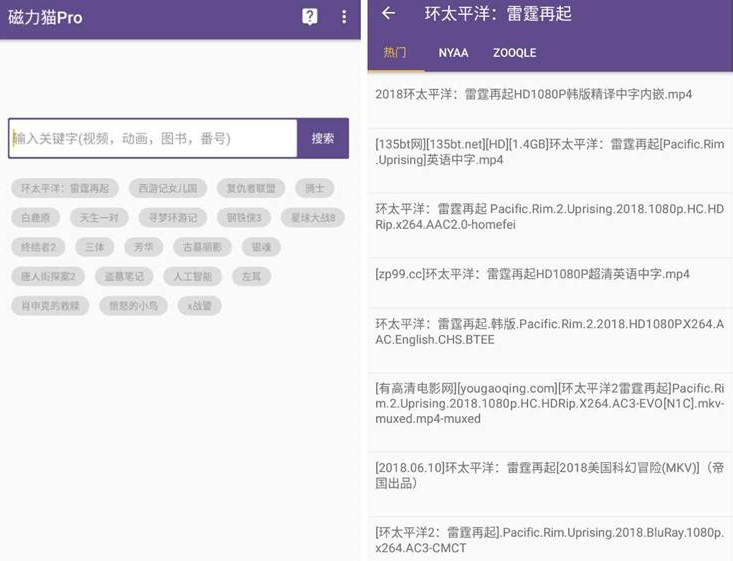The width and height of the screenshot is (733, 561).
Task: Tap the x战警 keyword chip
Action: [200, 306]
